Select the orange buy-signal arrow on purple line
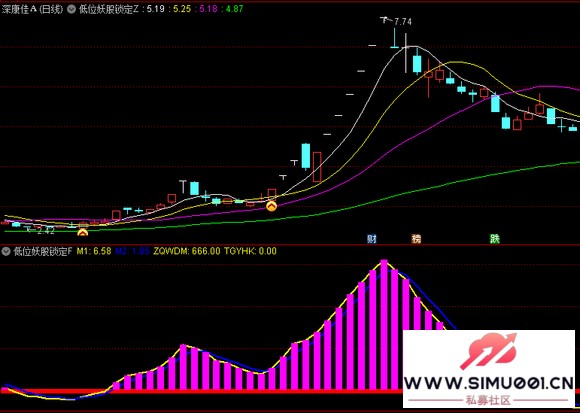 tap(272, 206)
